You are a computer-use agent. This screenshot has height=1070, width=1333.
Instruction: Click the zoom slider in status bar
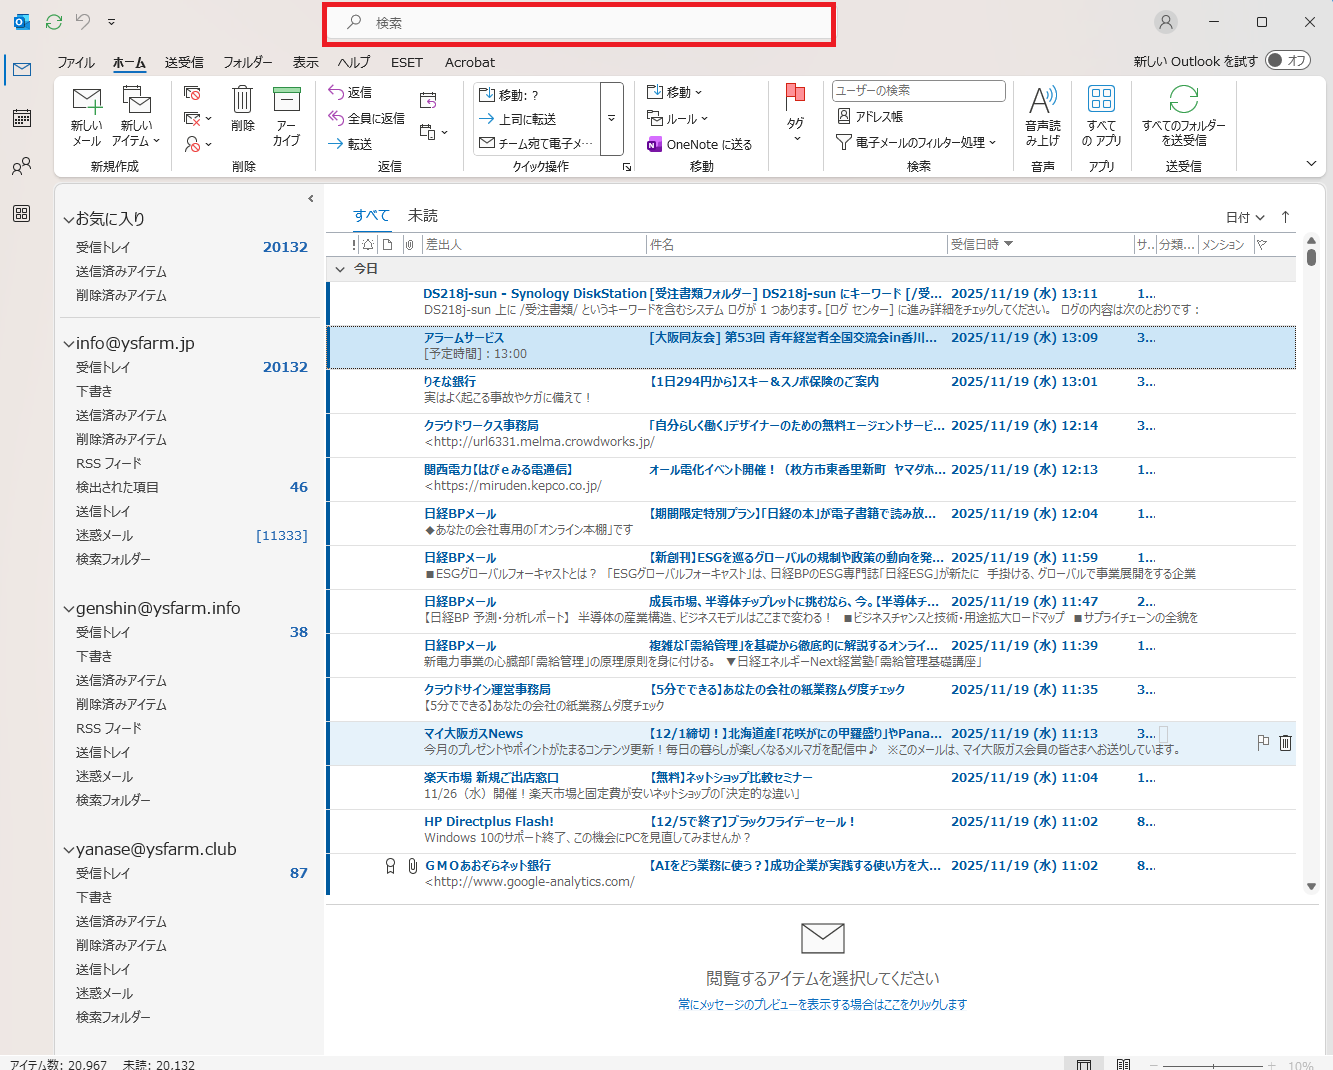(x=1217, y=1065)
